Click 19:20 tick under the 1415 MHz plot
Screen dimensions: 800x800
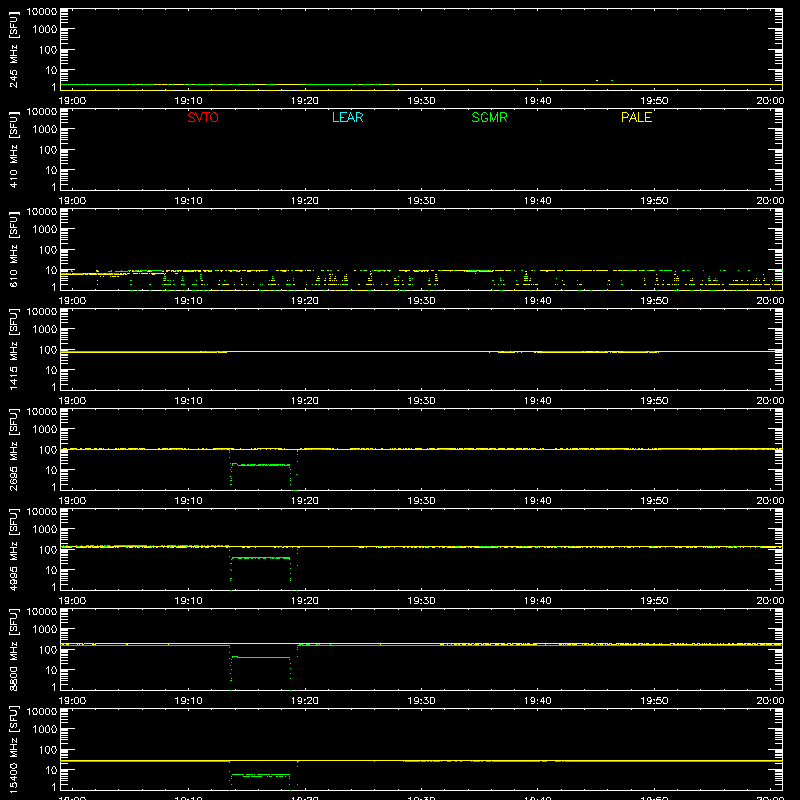(x=305, y=401)
